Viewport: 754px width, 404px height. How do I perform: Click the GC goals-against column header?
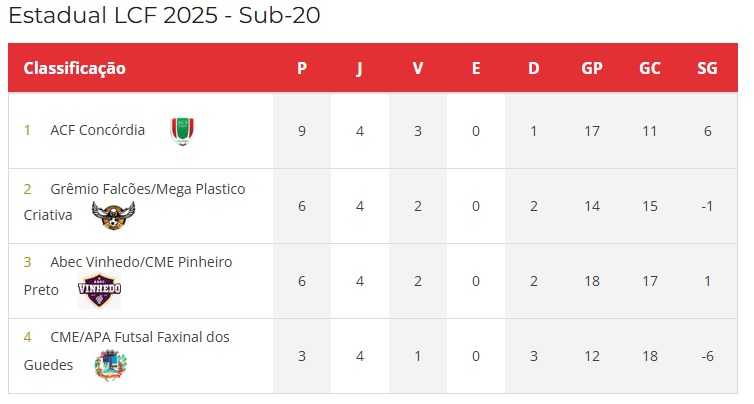click(x=650, y=68)
